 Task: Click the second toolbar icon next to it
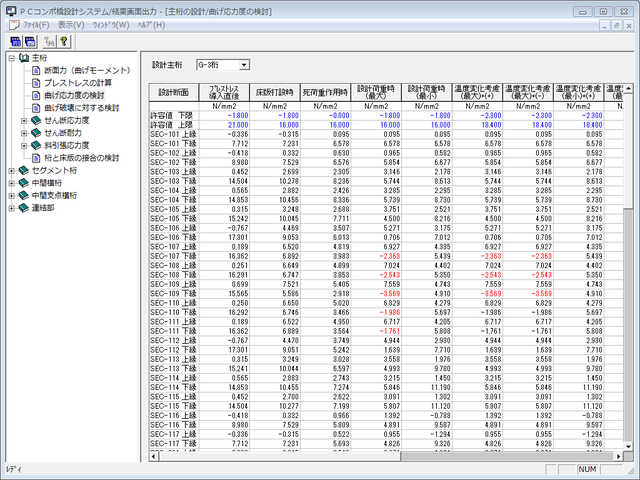click(x=32, y=41)
